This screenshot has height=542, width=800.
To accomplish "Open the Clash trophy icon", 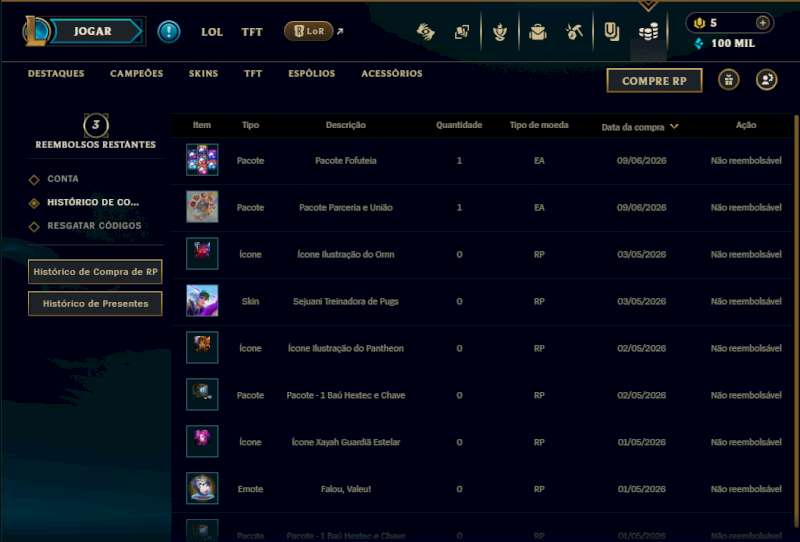I will pyautogui.click(x=499, y=32).
